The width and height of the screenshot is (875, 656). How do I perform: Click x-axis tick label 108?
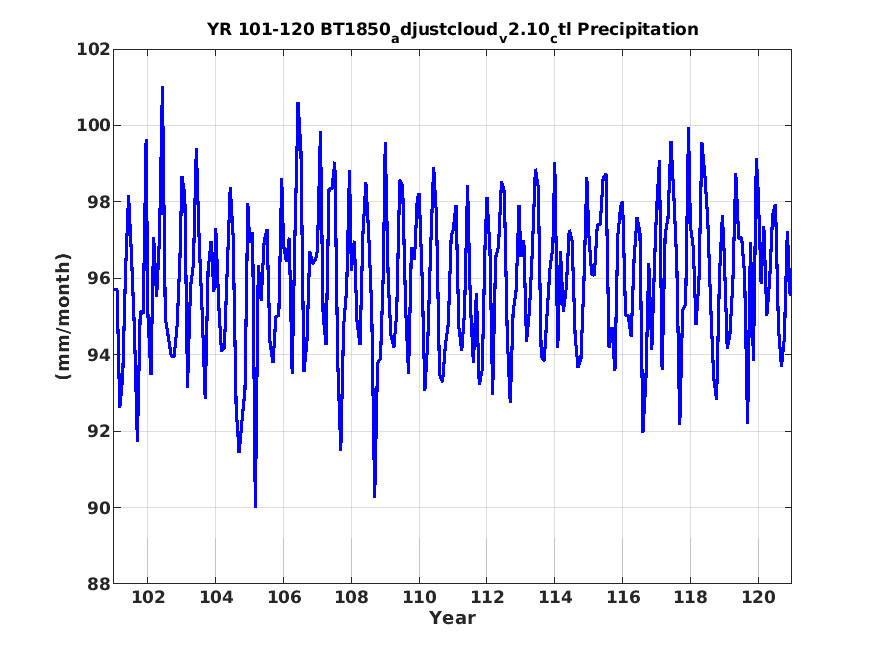[351, 597]
